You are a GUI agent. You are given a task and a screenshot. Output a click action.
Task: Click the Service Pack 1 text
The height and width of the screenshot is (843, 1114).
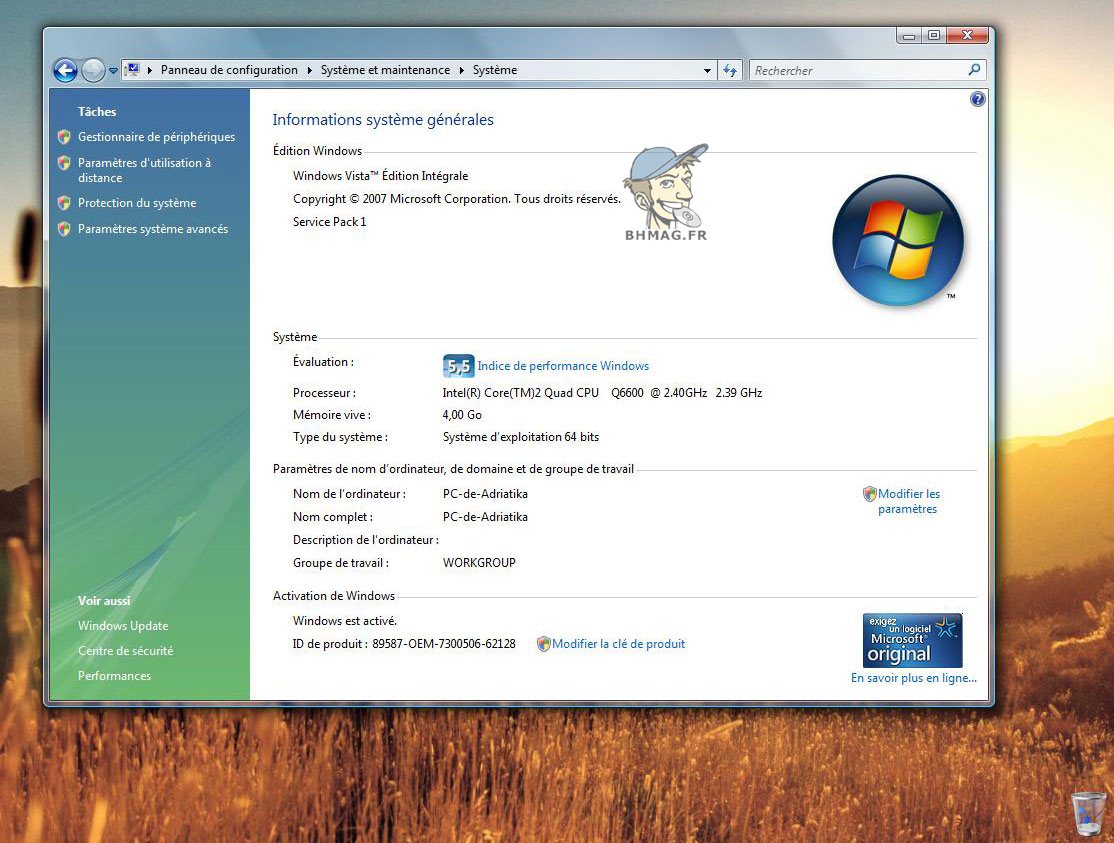point(330,222)
